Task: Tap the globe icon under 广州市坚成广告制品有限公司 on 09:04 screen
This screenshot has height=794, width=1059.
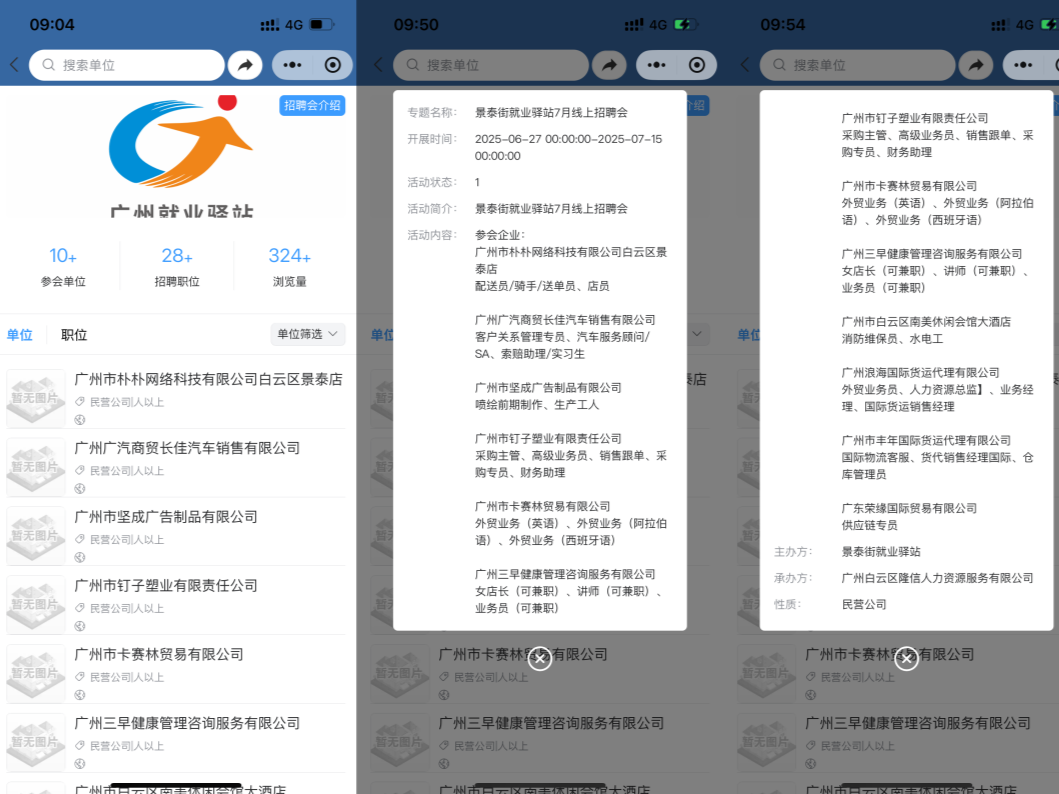Action: click(80, 557)
